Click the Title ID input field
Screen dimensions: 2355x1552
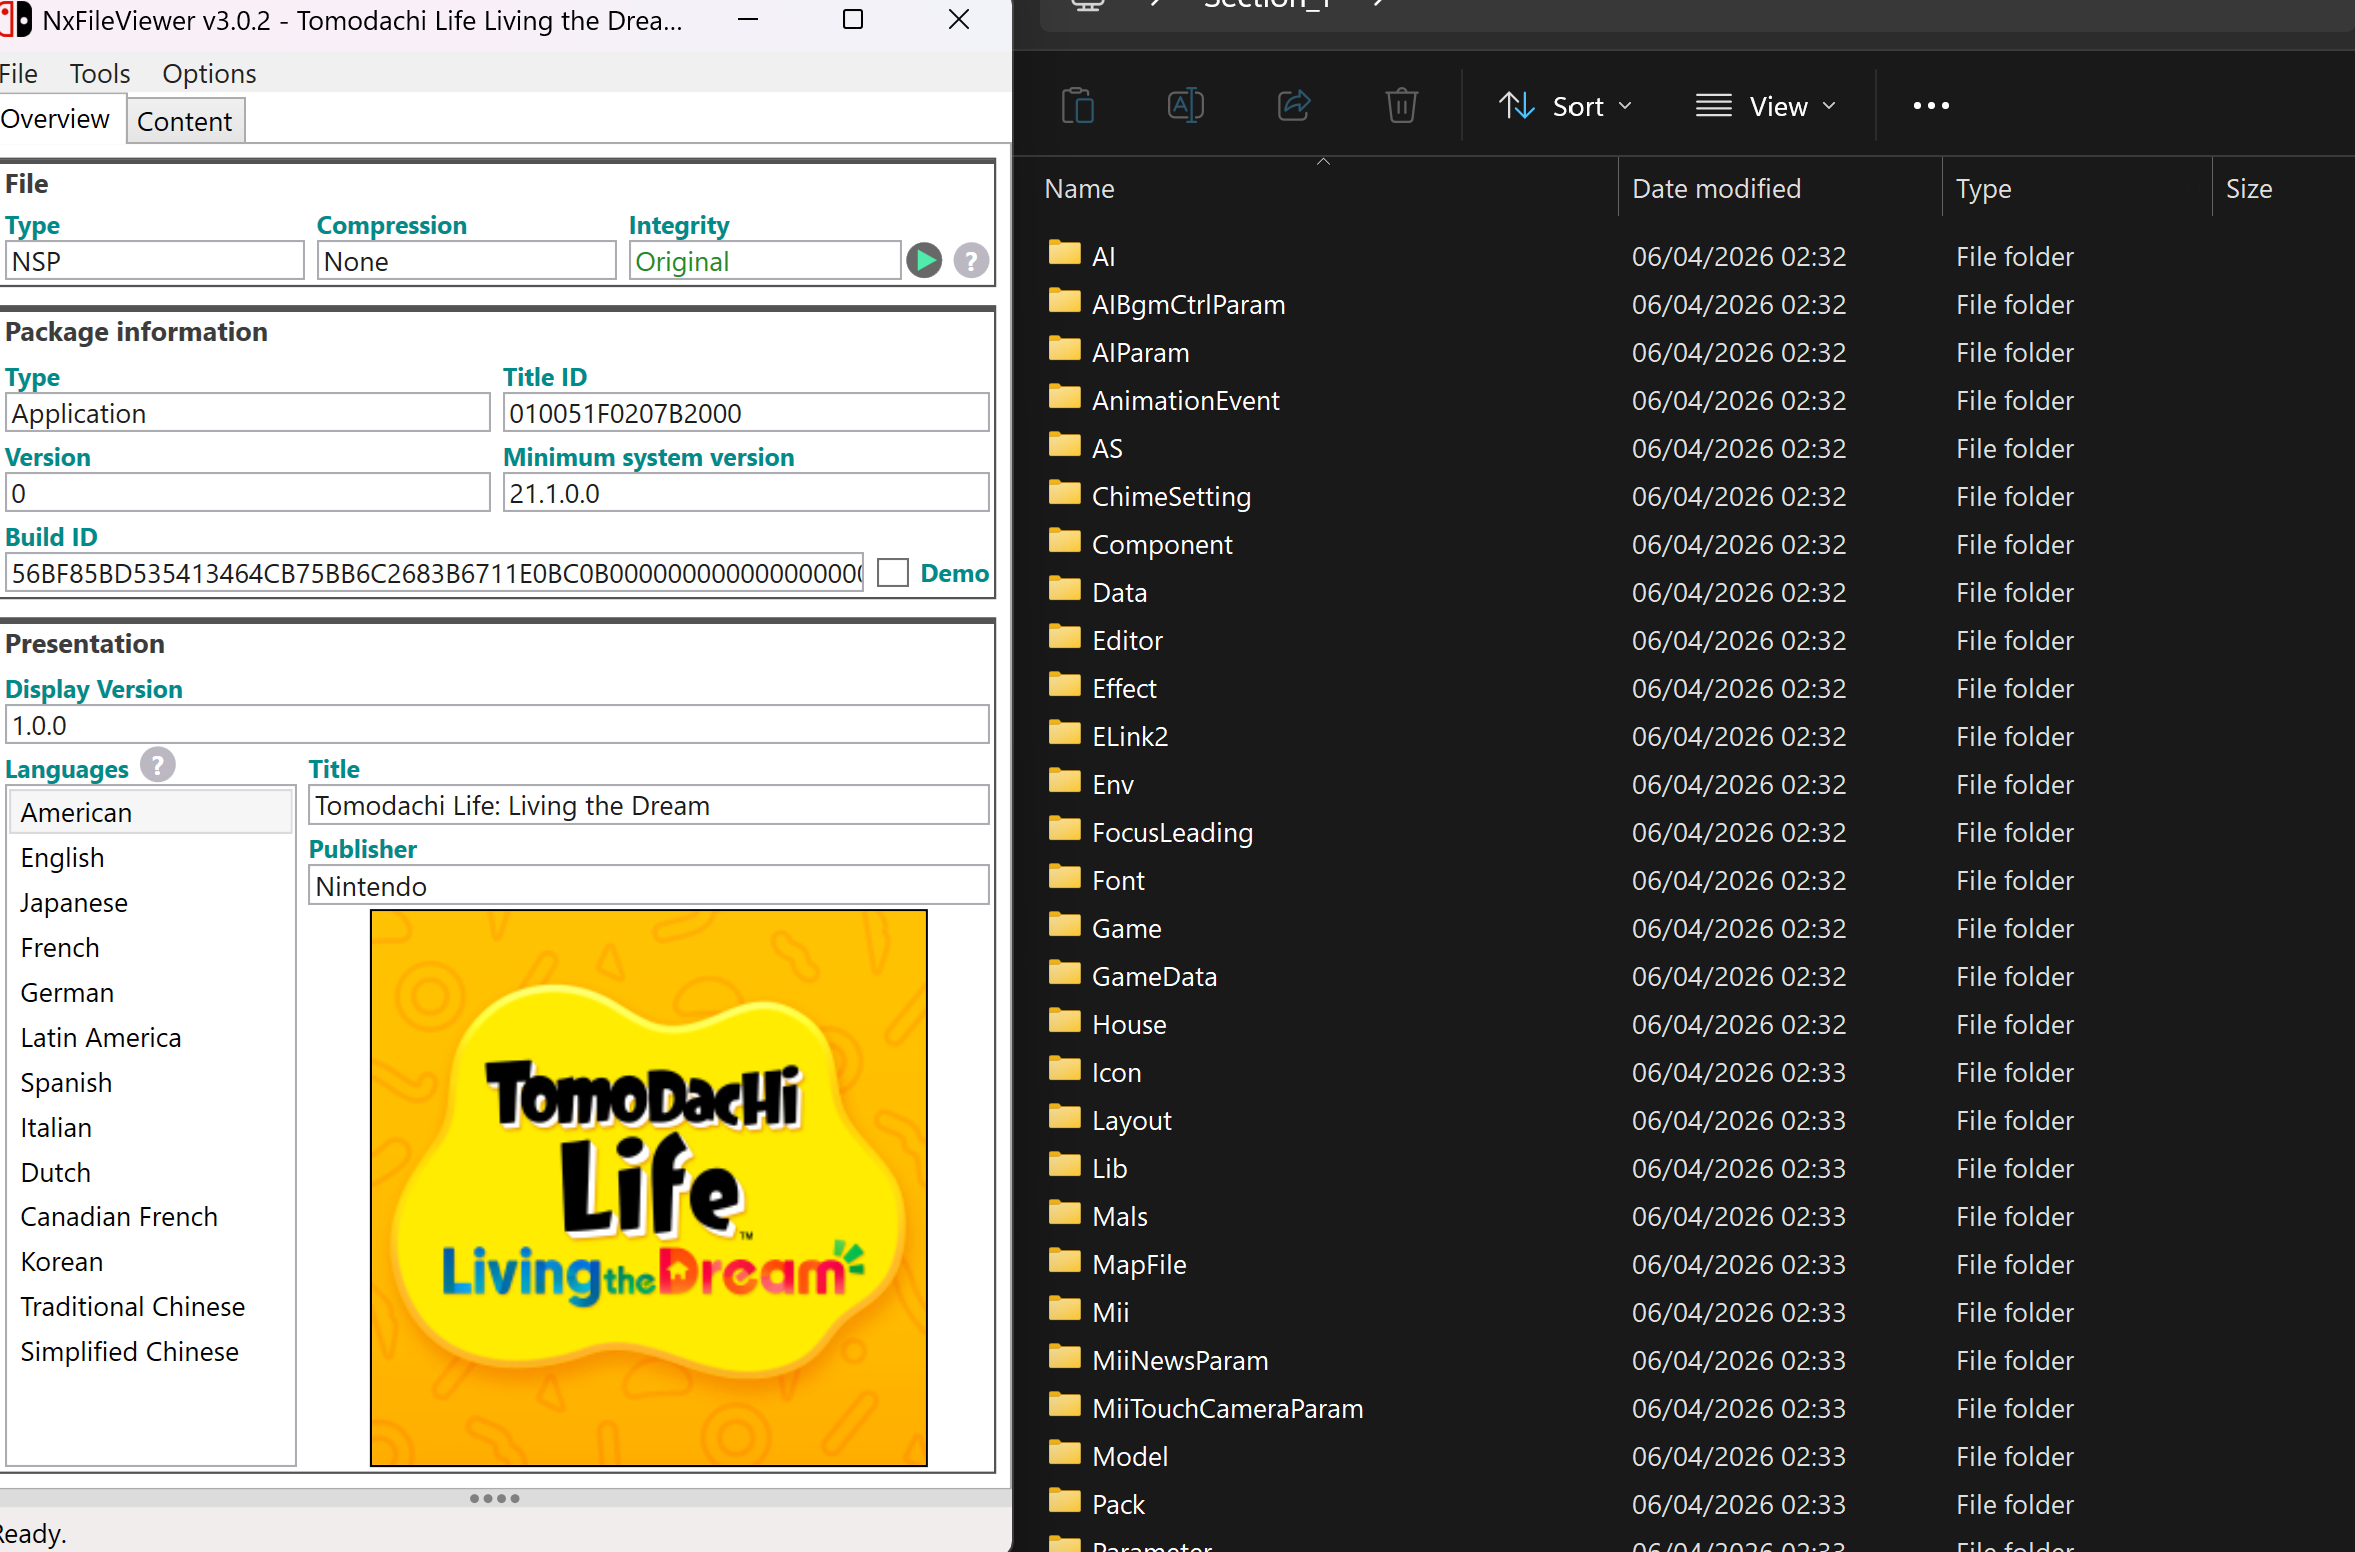pos(745,413)
